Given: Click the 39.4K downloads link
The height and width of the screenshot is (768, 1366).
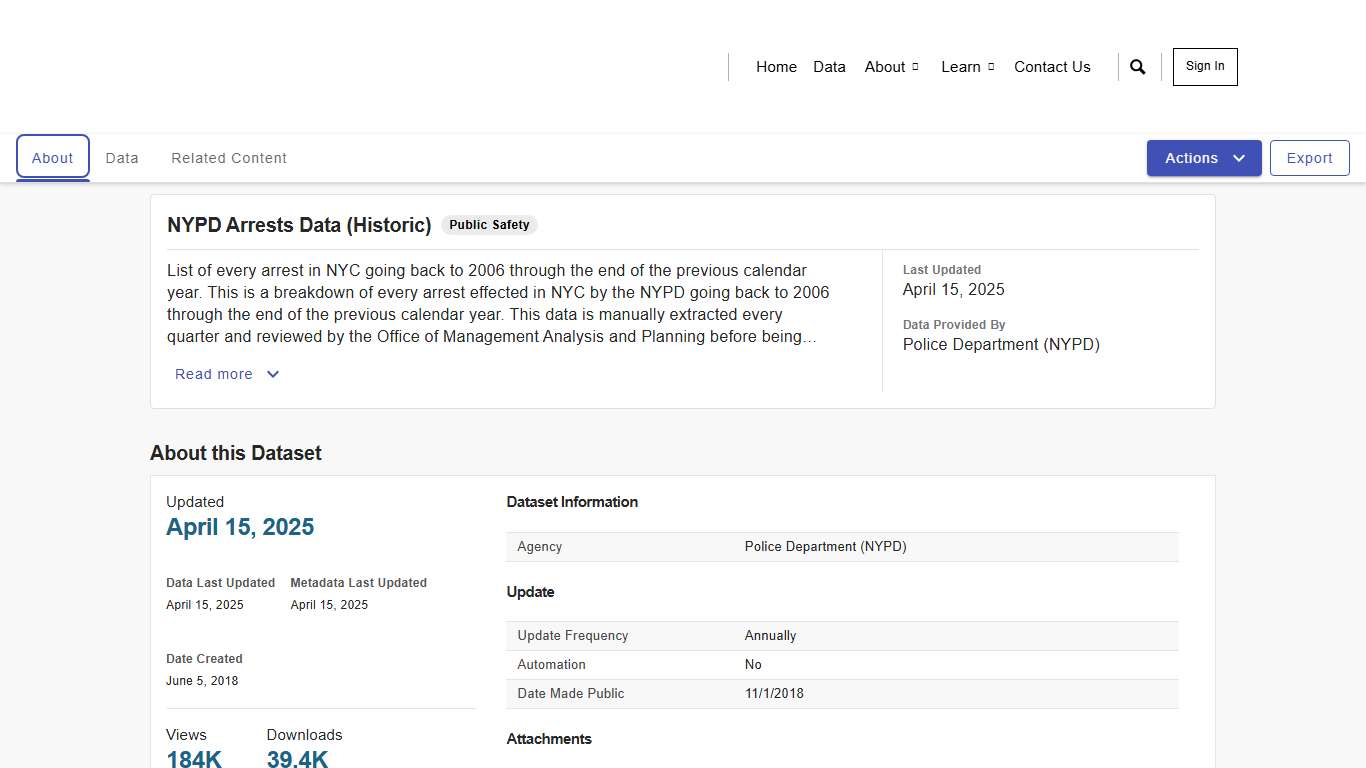Looking at the screenshot, I should point(297,759).
